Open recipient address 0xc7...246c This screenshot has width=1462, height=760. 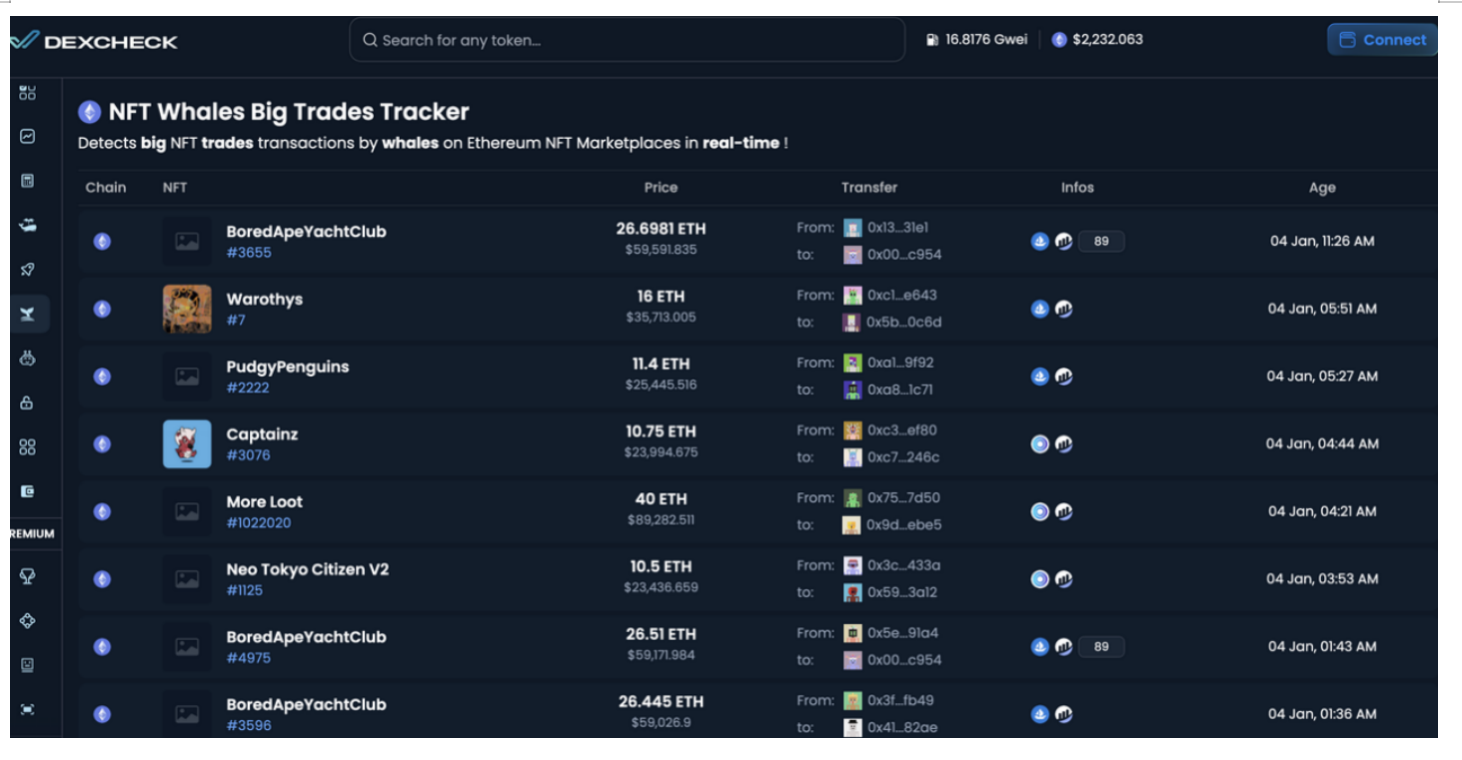coord(903,457)
